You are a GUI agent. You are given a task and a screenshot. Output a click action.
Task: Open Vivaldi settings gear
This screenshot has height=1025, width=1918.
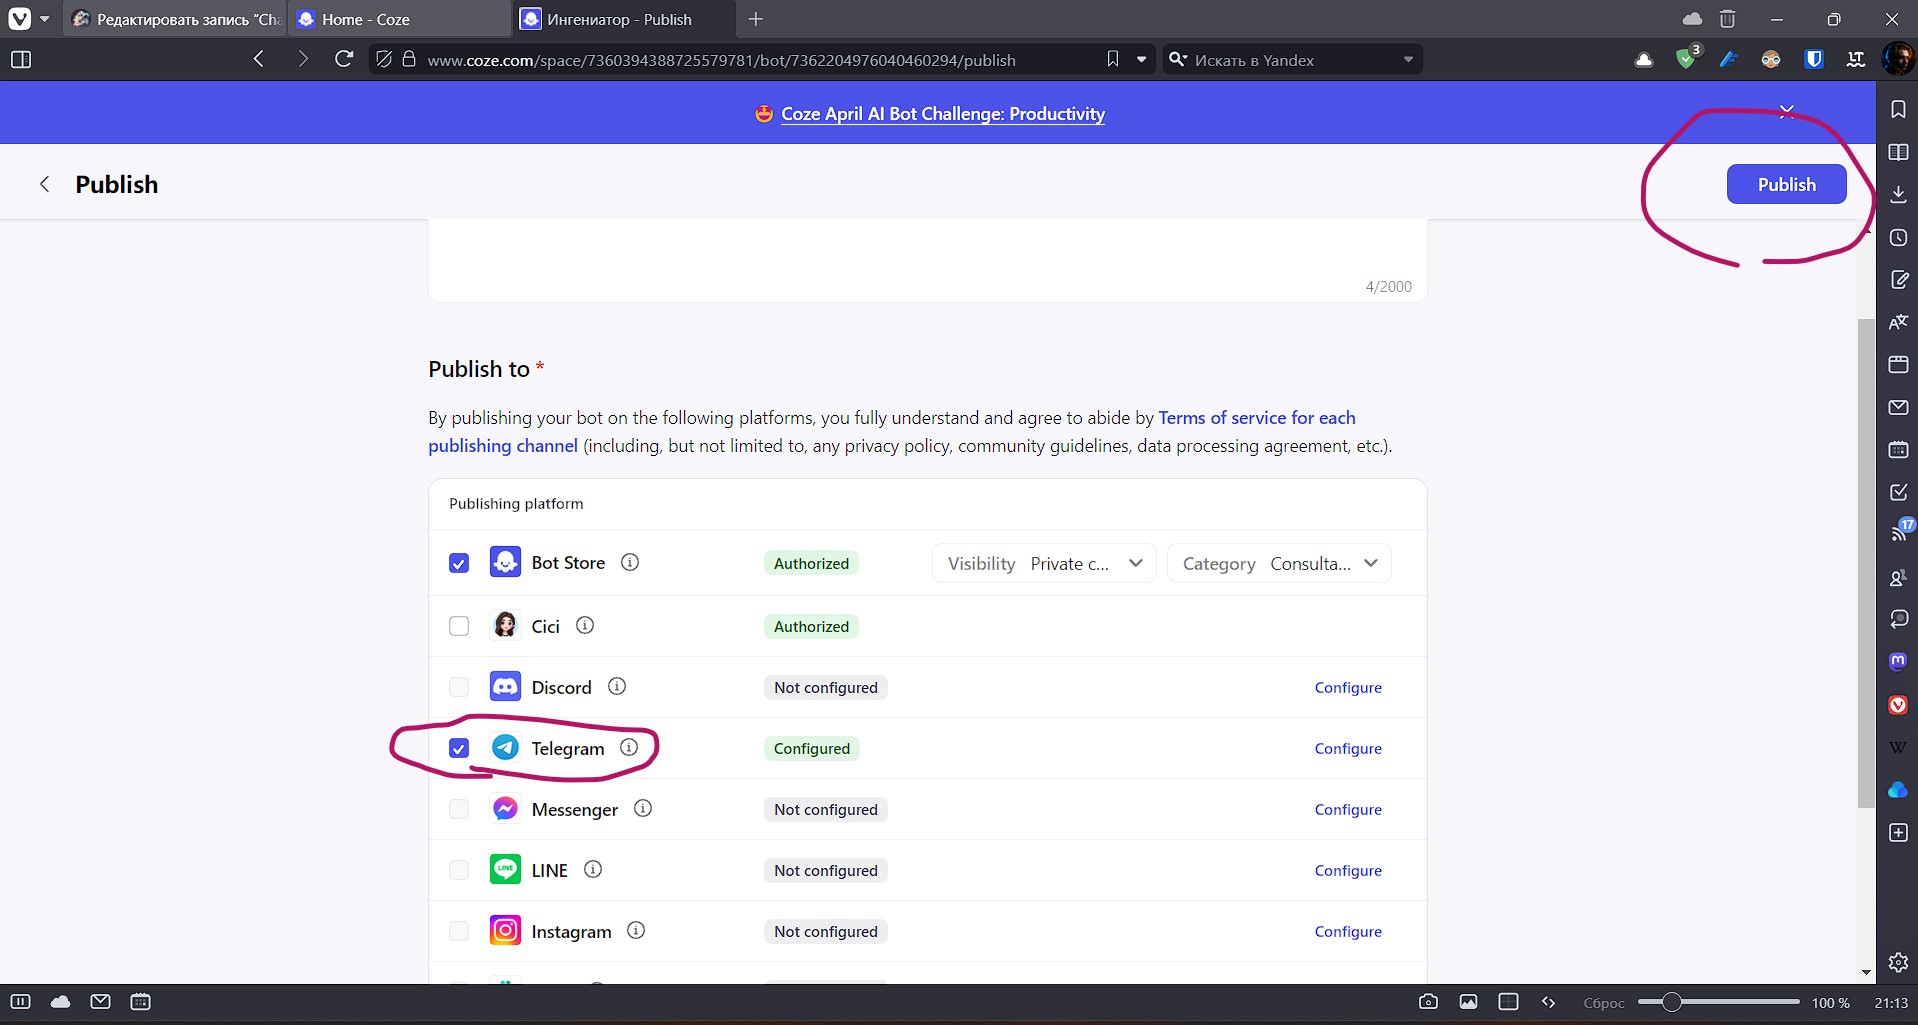click(x=1898, y=963)
